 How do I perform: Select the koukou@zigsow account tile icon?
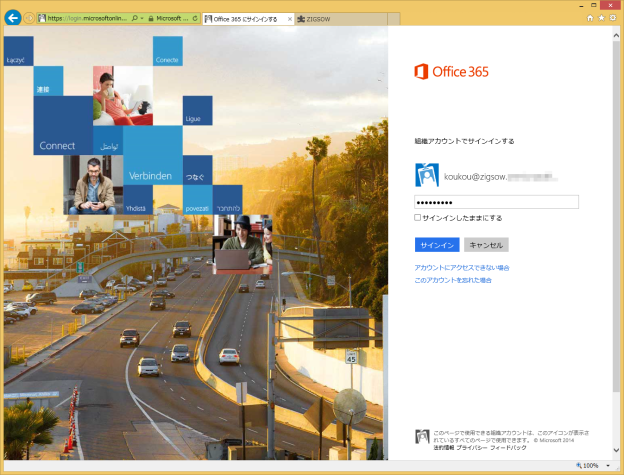click(427, 175)
